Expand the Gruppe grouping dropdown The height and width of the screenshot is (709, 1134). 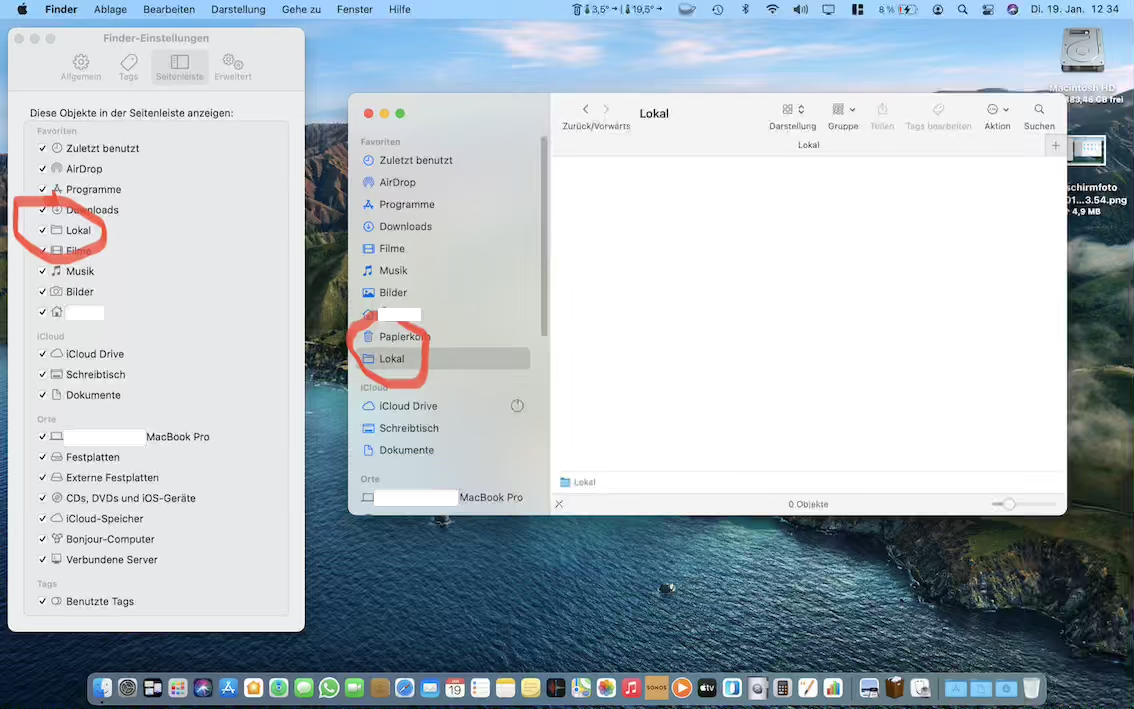(x=843, y=110)
